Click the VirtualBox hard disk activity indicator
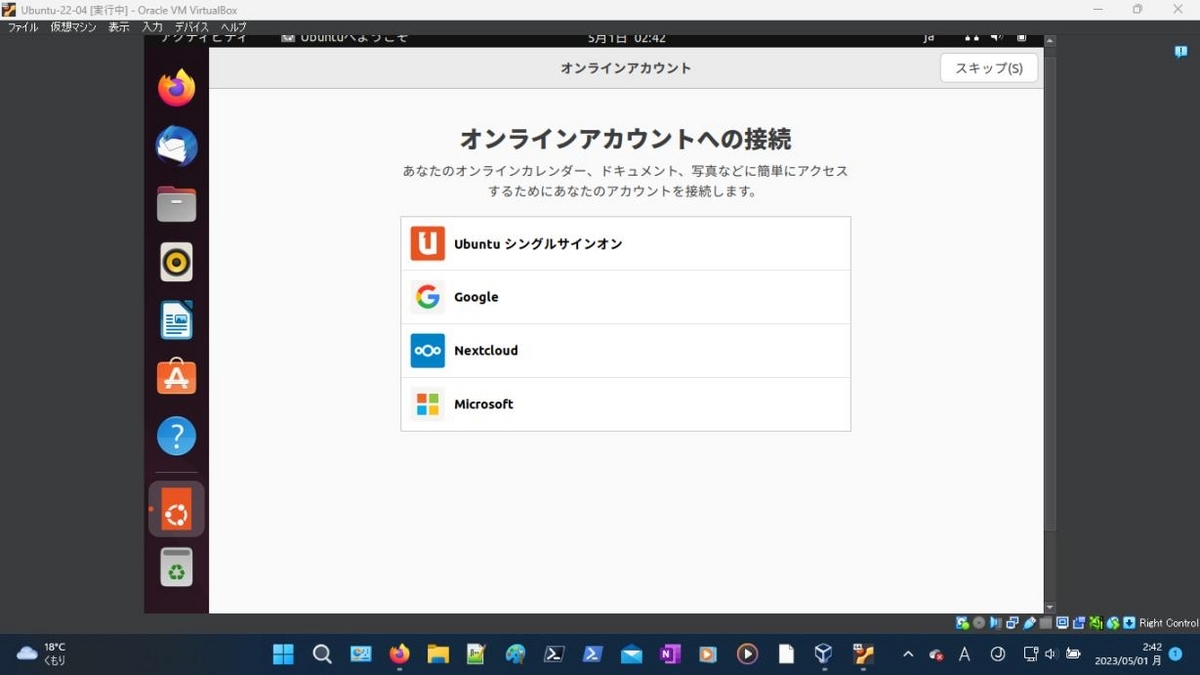This screenshot has width=1200, height=675. 962,623
